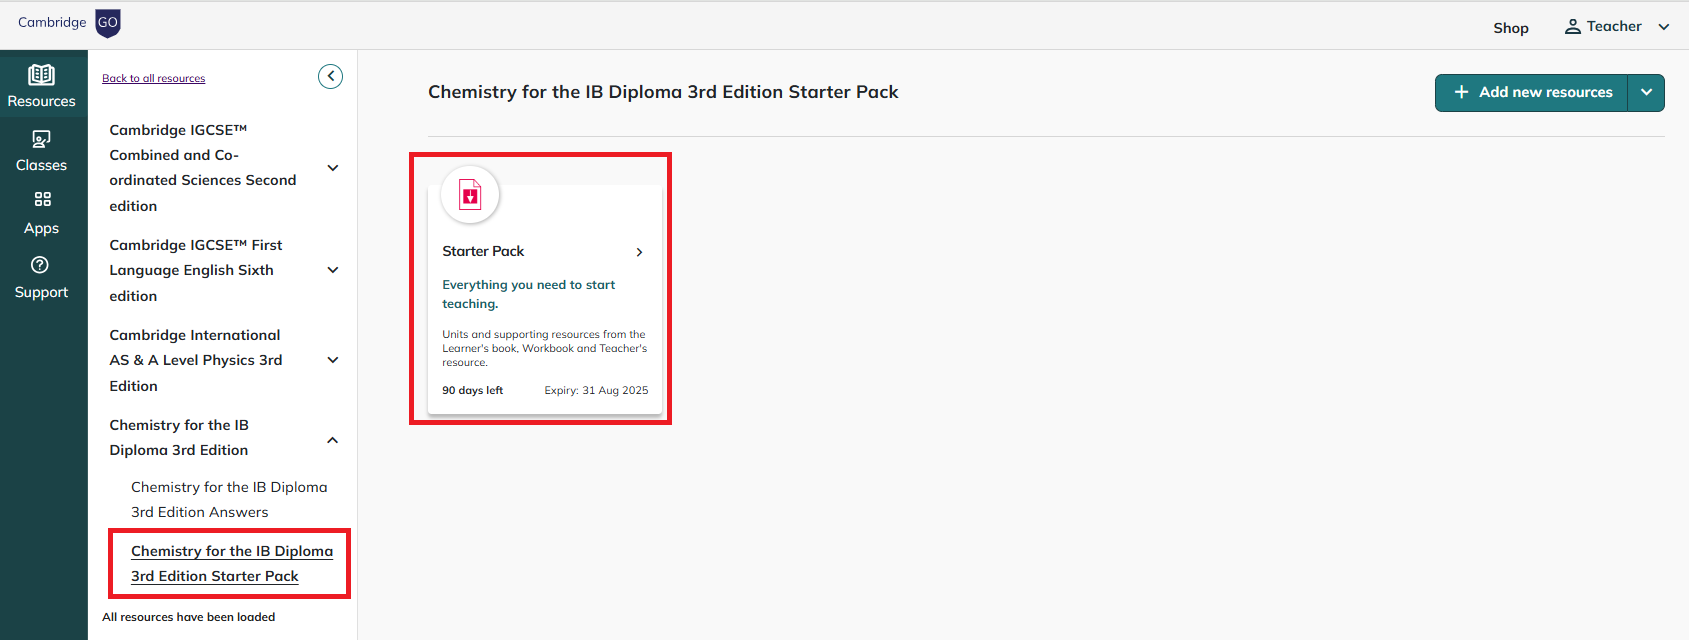This screenshot has width=1689, height=640.
Task: Open the Support help section
Action: click(x=42, y=278)
